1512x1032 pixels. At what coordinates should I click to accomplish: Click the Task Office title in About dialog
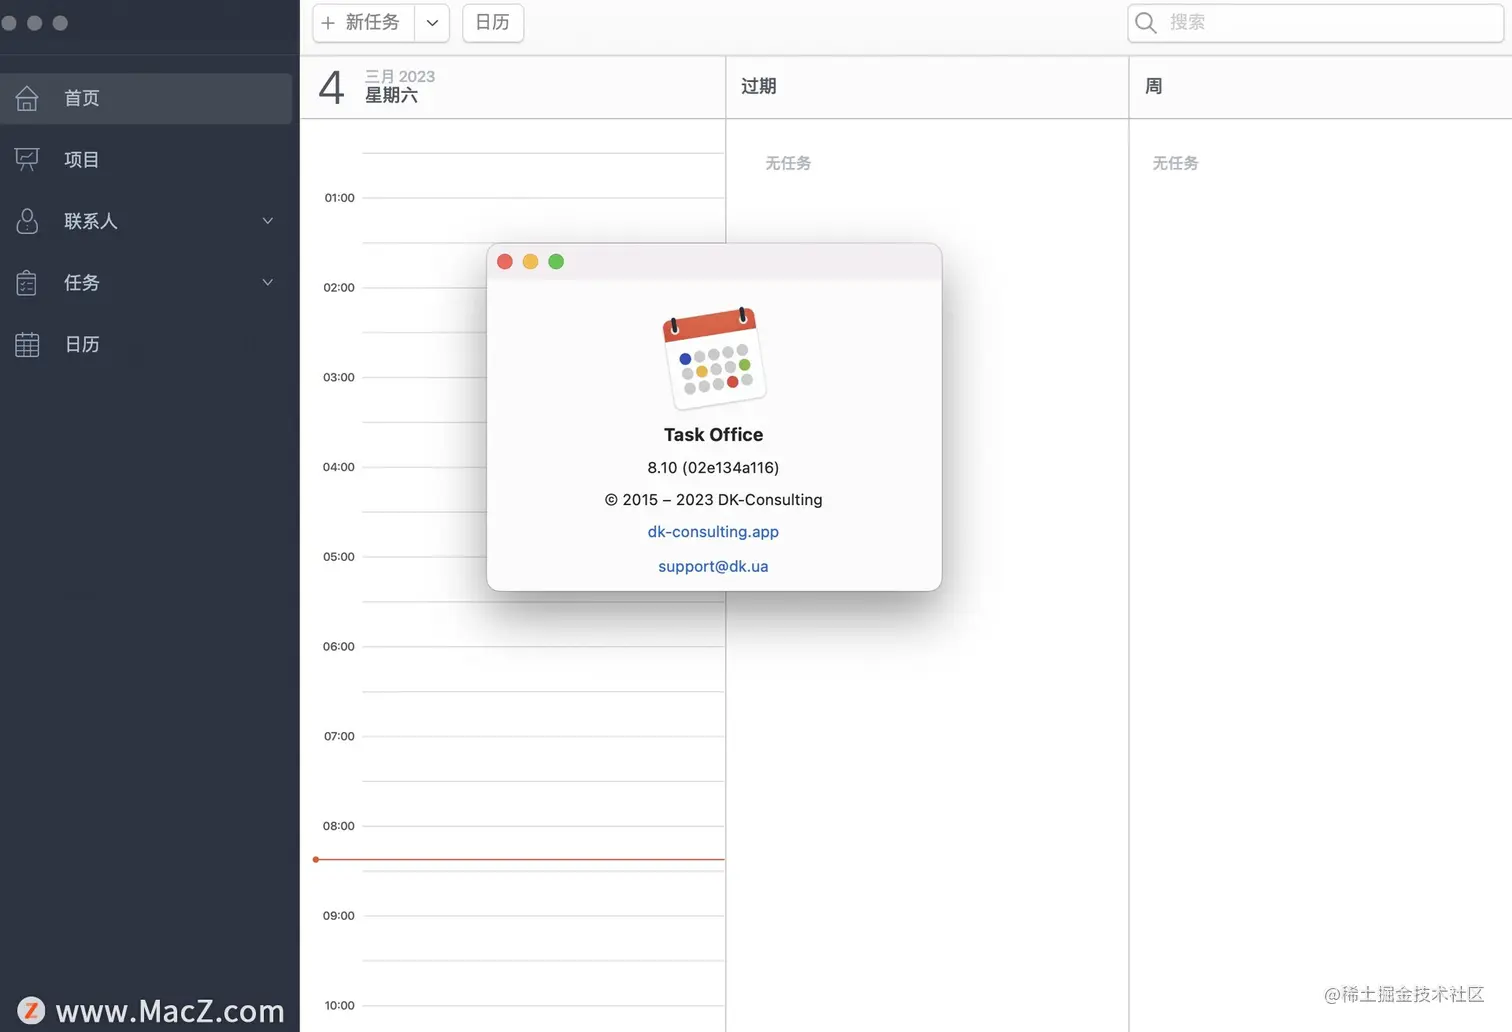pos(713,435)
